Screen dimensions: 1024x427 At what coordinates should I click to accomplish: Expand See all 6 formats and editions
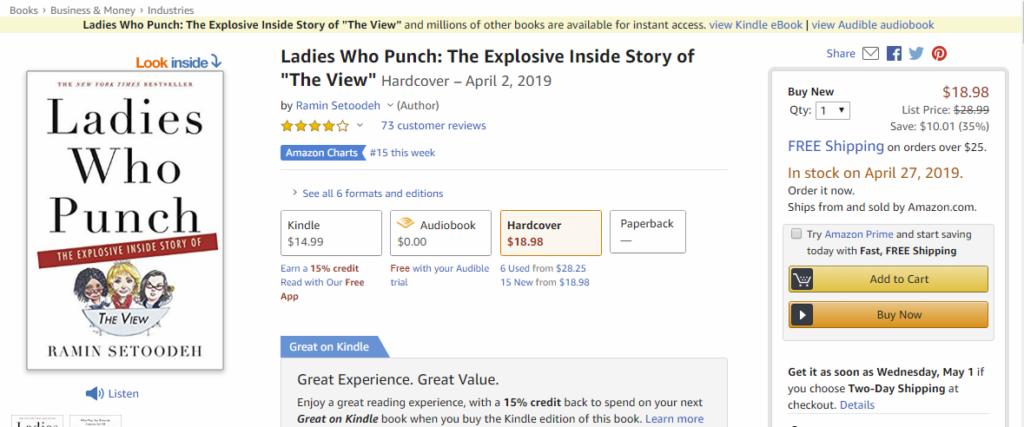[367, 193]
